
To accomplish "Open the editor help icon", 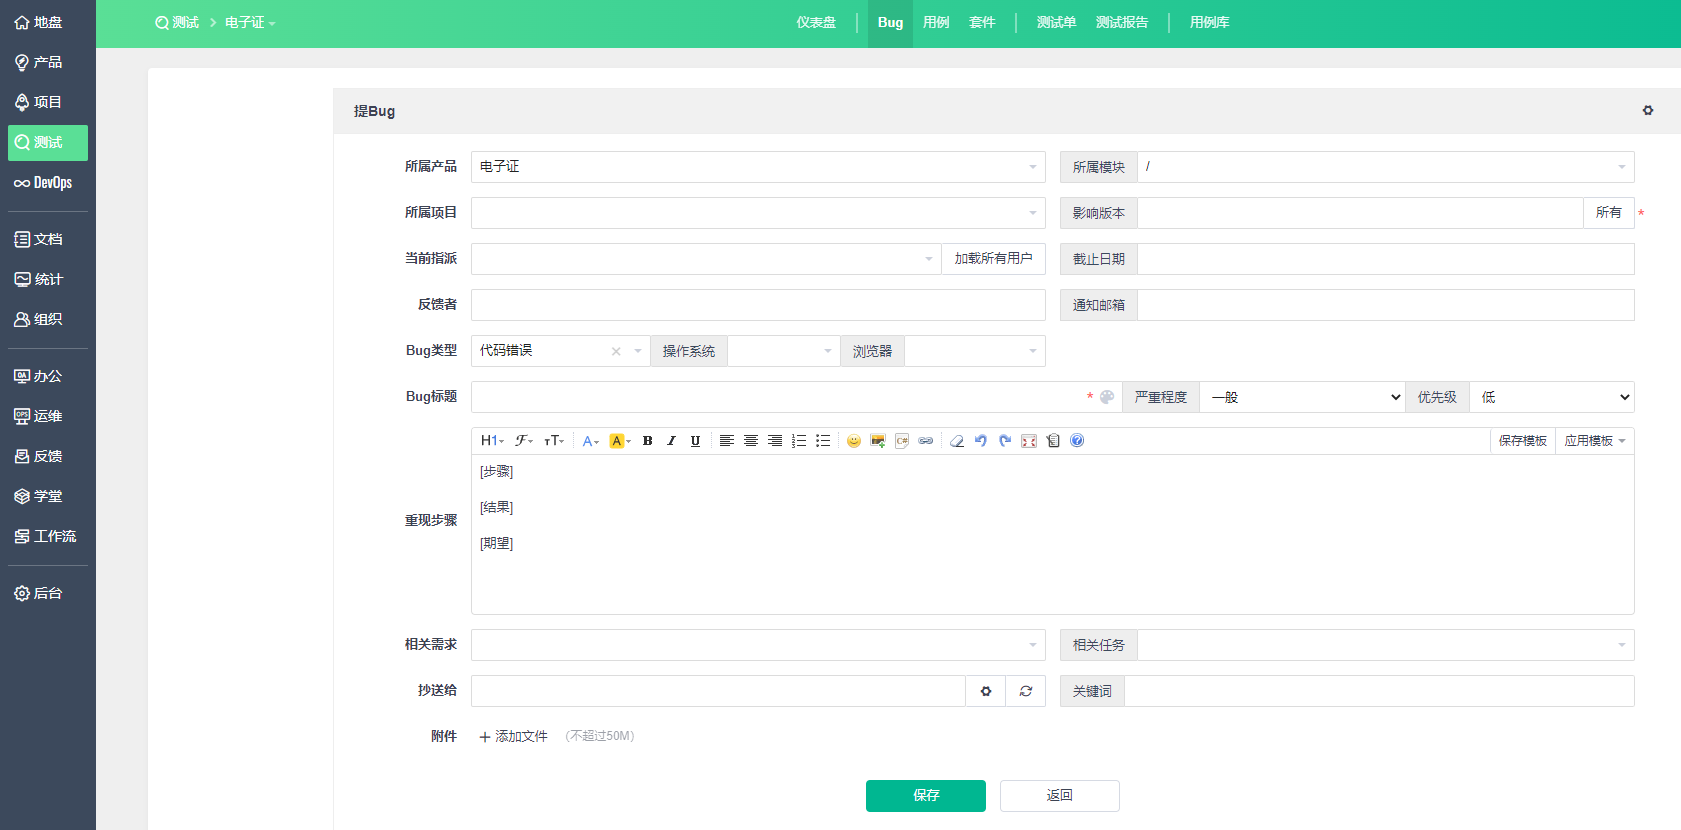I will [x=1077, y=441].
